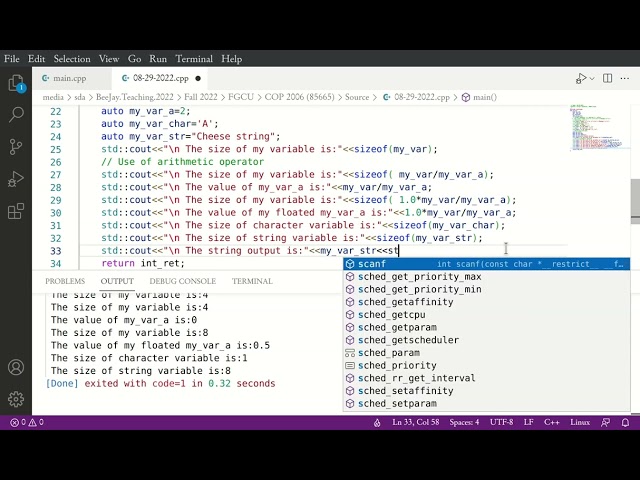
Task: Select the 08-29-2022.cpp editor tab
Action: [161, 78]
